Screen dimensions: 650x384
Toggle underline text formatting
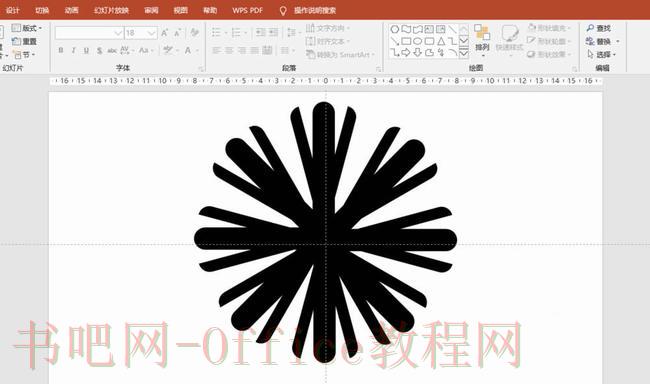(86, 50)
